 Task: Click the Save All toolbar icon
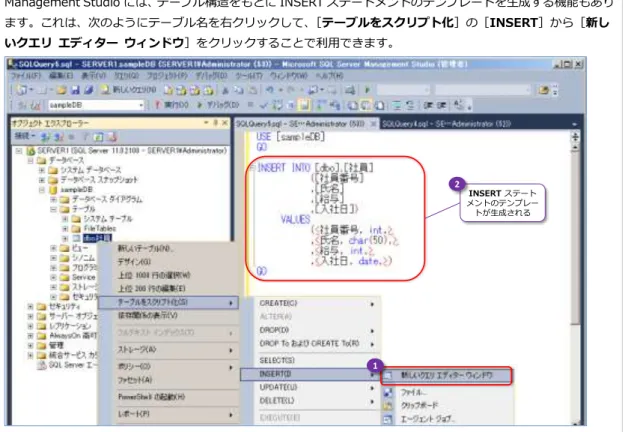pos(88,90)
